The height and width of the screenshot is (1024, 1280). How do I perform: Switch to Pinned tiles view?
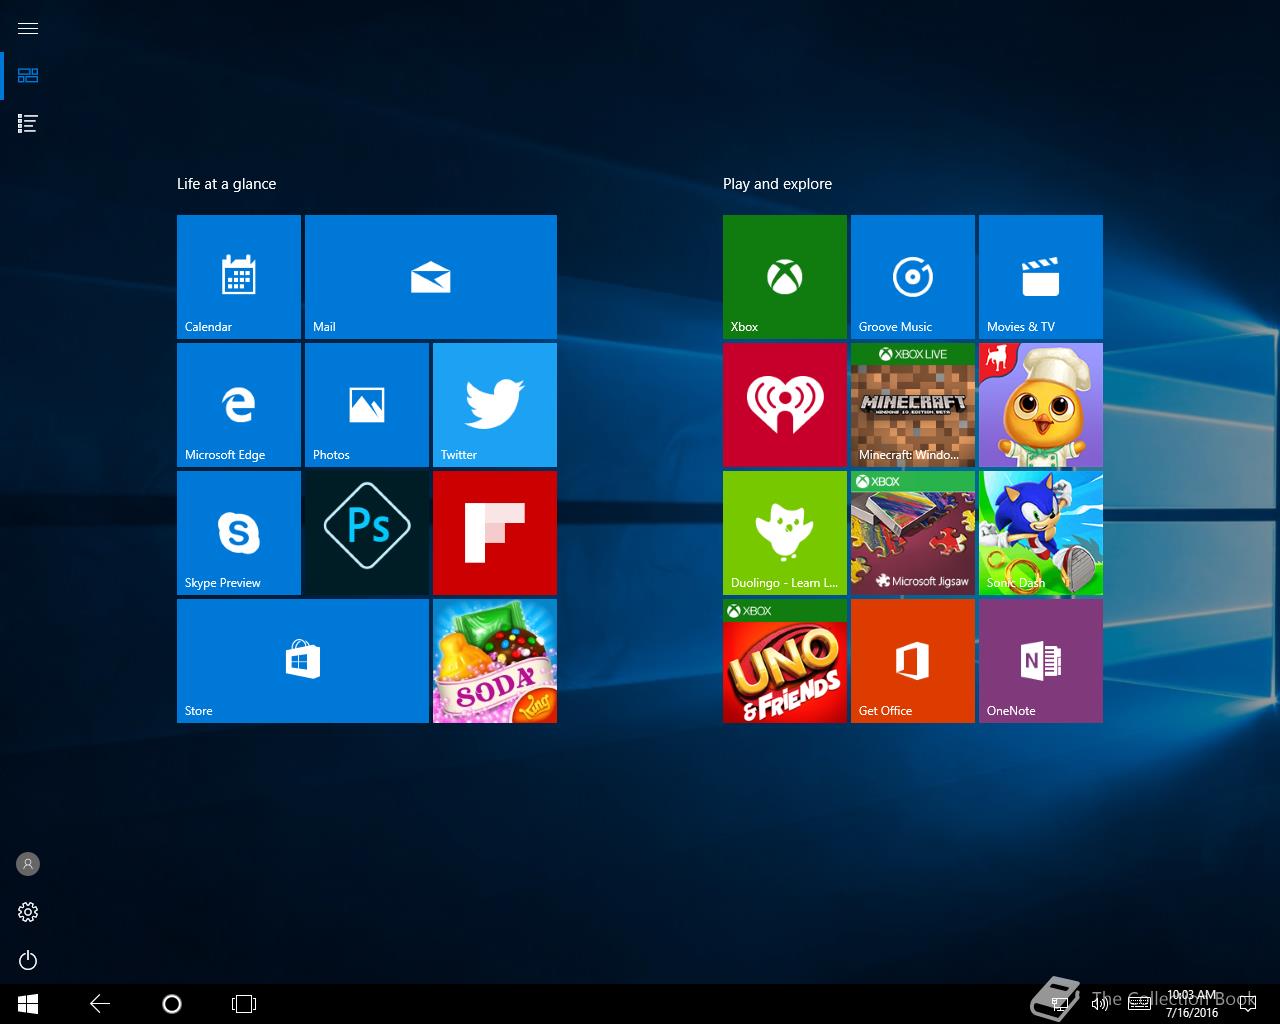(28, 76)
